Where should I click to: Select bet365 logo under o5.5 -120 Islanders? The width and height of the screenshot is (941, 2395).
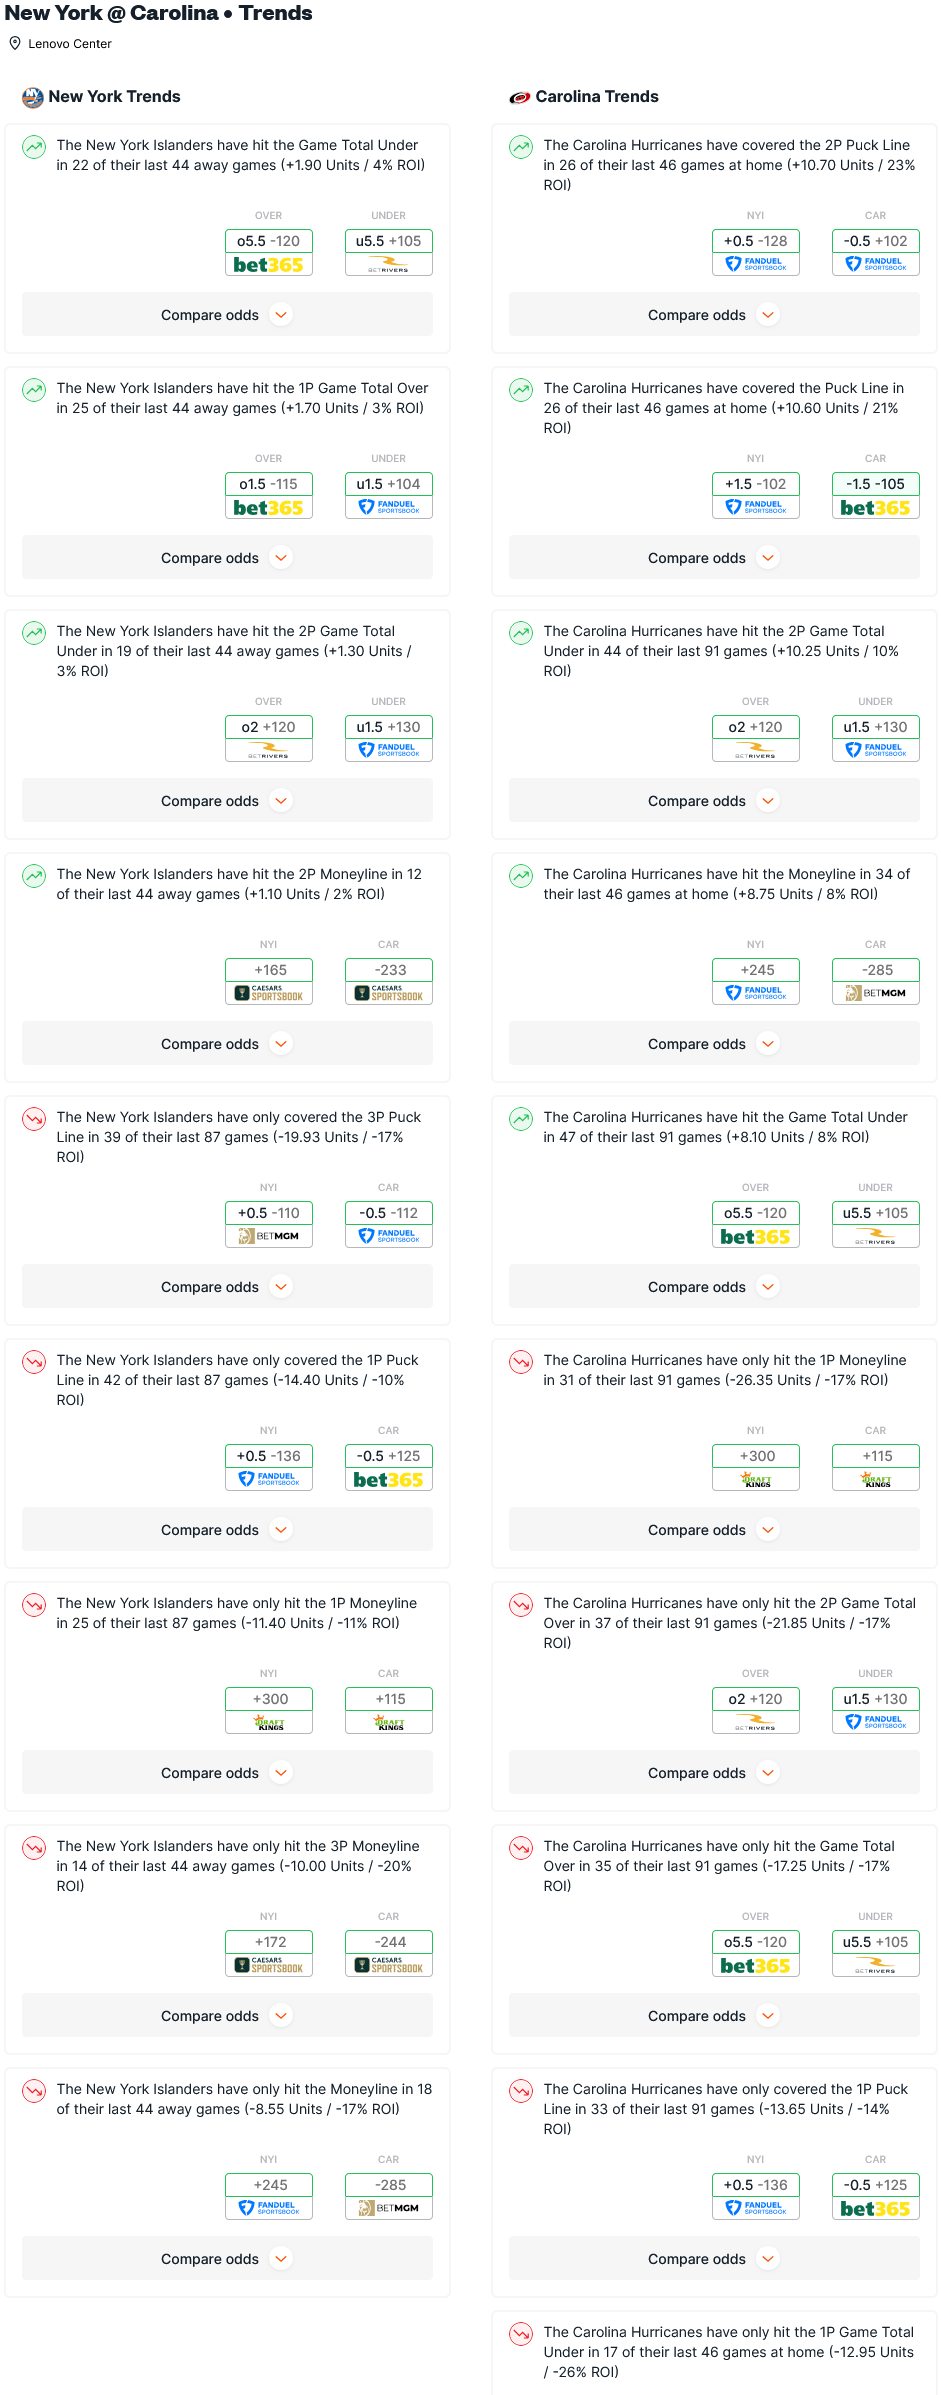point(269,265)
